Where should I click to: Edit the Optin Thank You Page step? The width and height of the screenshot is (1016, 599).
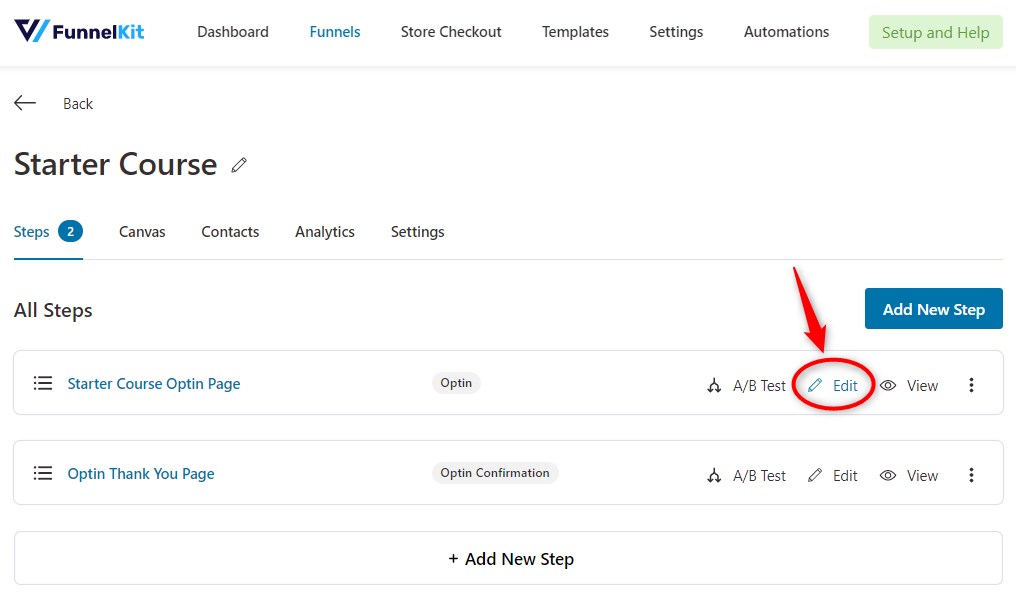click(x=833, y=476)
